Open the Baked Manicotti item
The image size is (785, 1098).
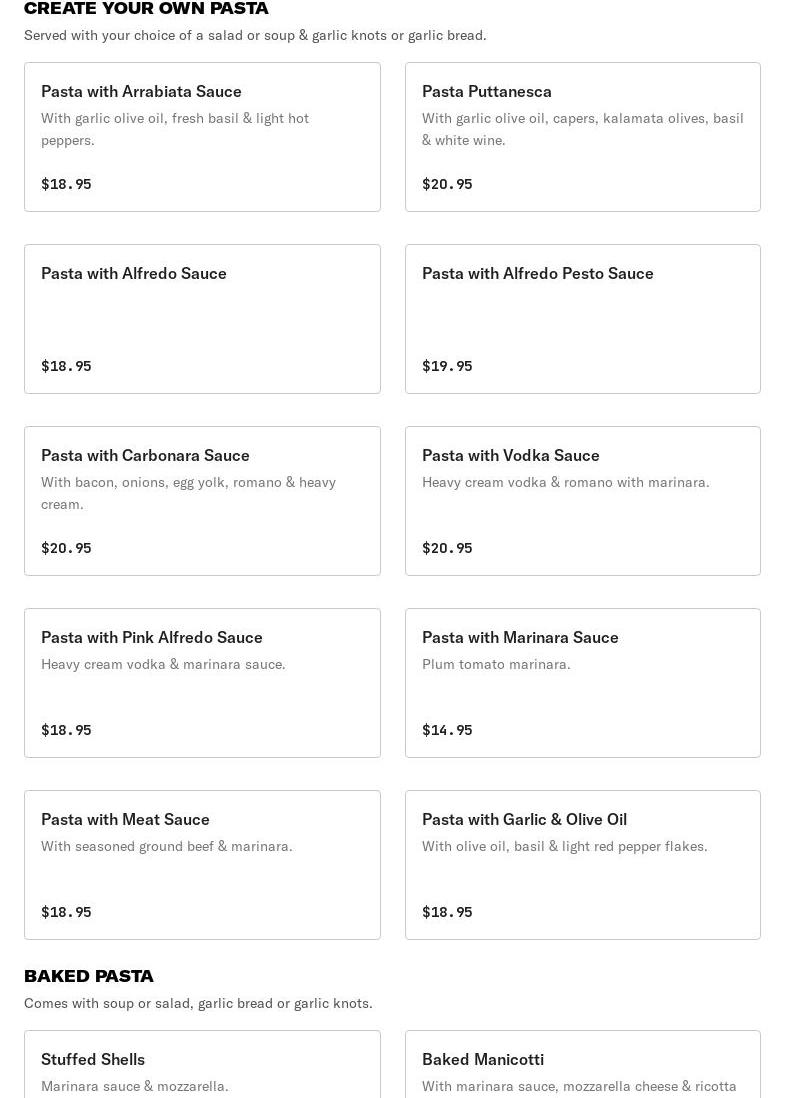[583, 1064]
